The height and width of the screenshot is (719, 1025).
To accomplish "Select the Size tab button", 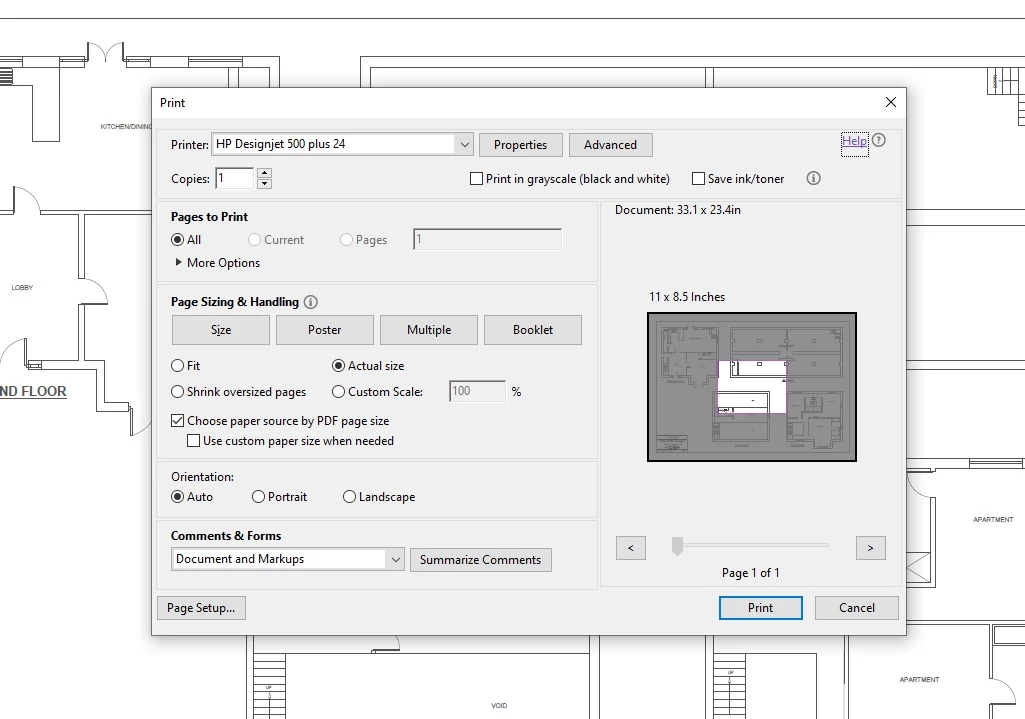I will click(221, 330).
